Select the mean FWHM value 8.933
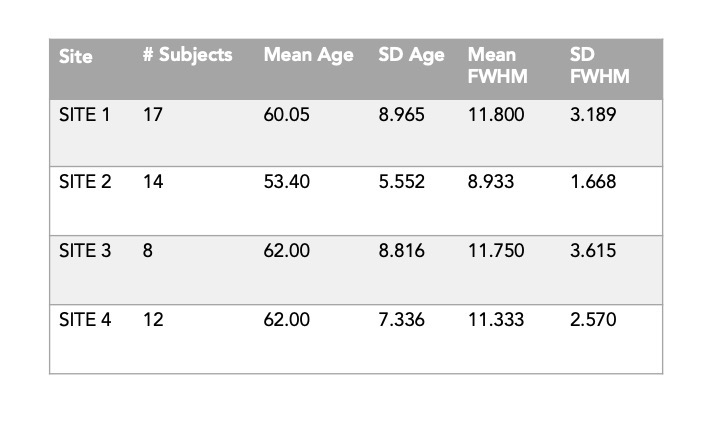 [491, 183]
